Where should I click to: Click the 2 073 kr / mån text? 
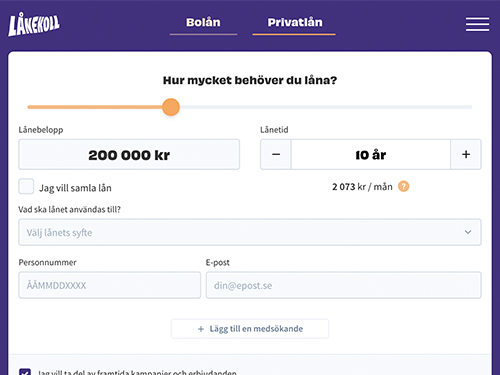[362, 187]
